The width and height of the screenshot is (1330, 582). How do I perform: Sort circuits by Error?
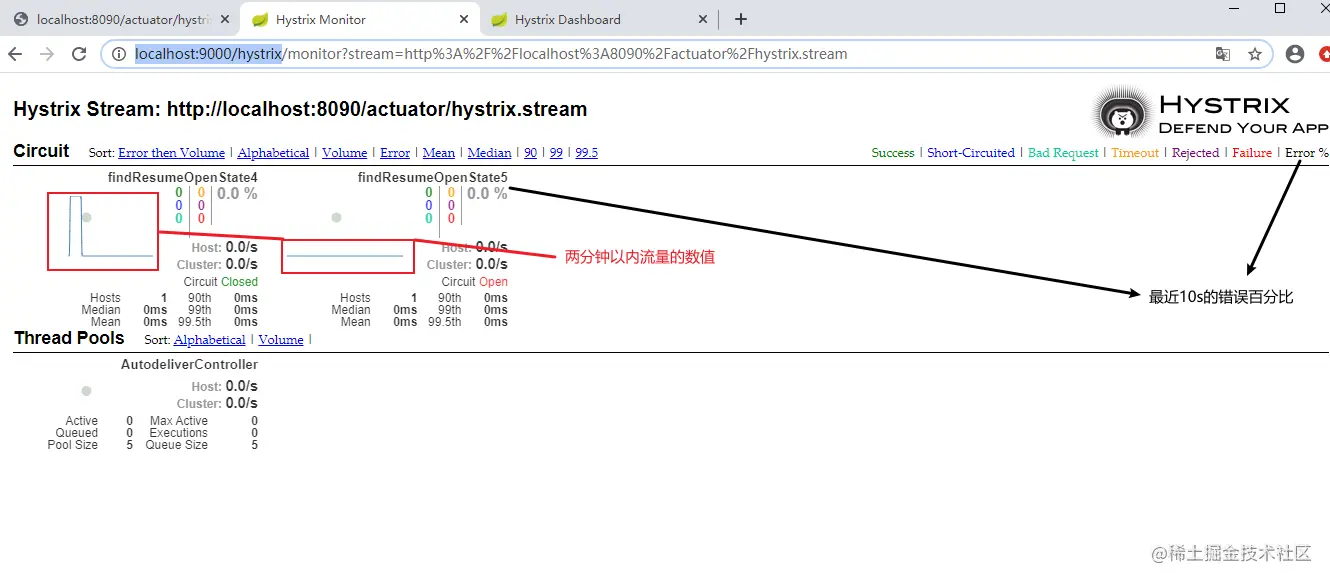(x=395, y=153)
